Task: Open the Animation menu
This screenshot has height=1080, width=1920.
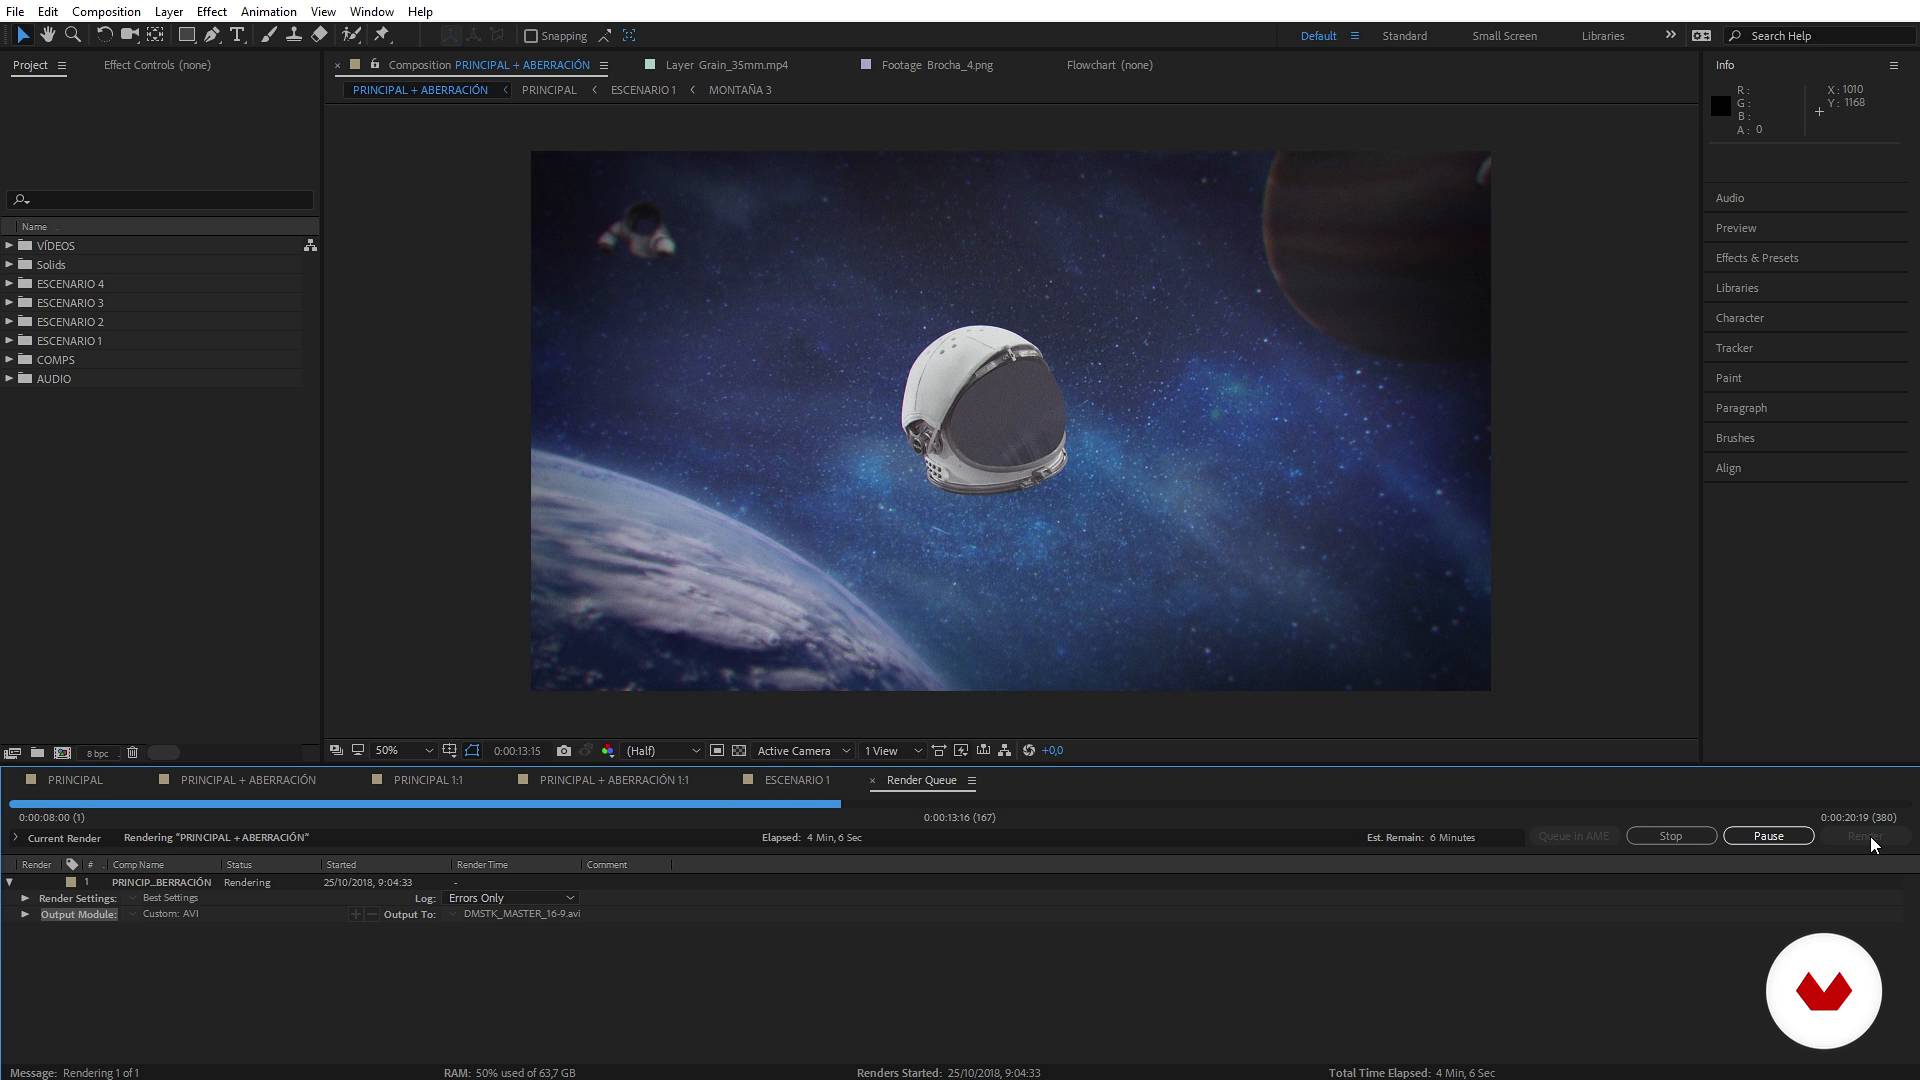Action: [x=268, y=11]
